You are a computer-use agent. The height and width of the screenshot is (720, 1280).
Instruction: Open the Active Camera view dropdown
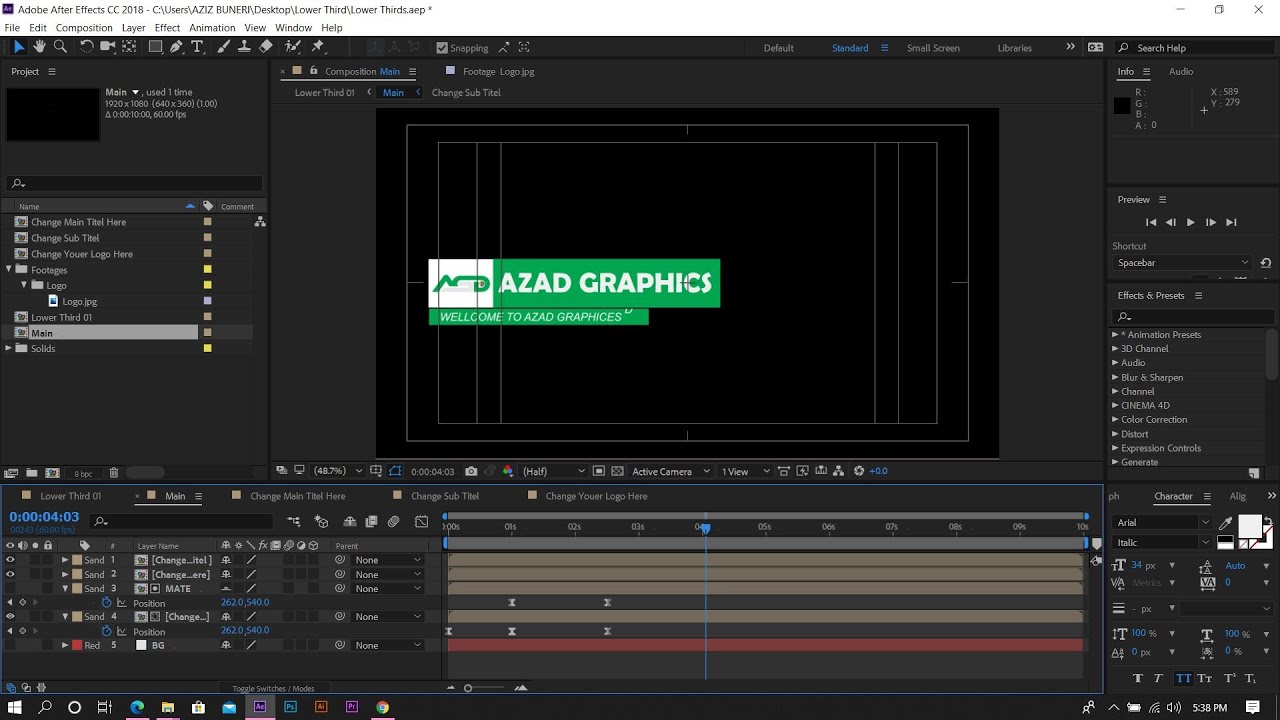pyautogui.click(x=671, y=471)
